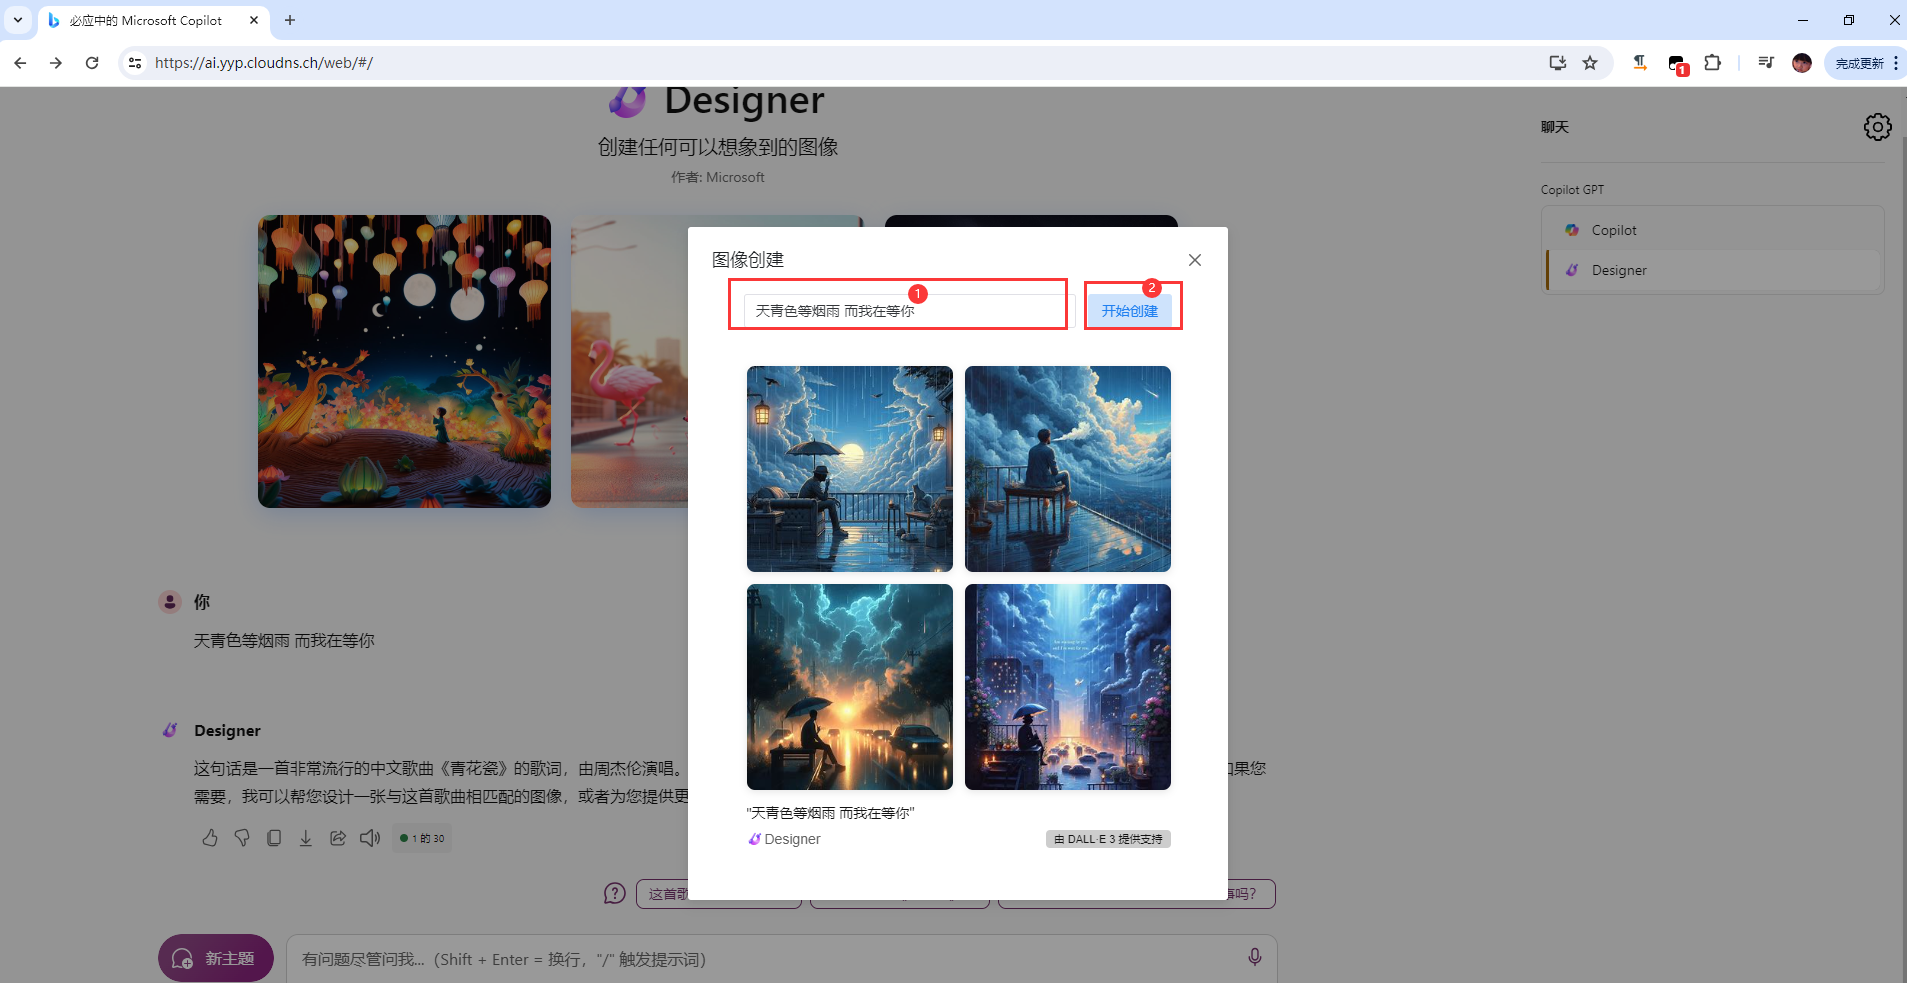Click the microphone voice input icon

pyautogui.click(x=1254, y=958)
